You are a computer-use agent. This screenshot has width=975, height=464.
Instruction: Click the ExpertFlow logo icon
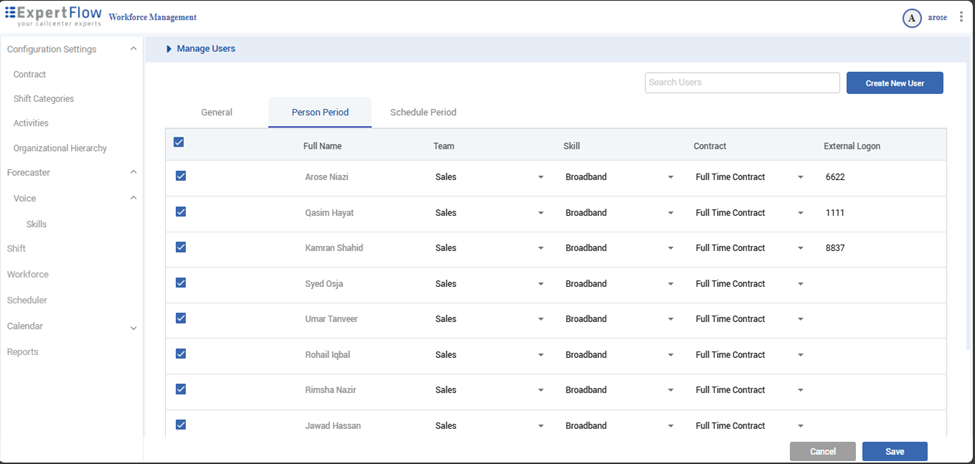pos(10,13)
